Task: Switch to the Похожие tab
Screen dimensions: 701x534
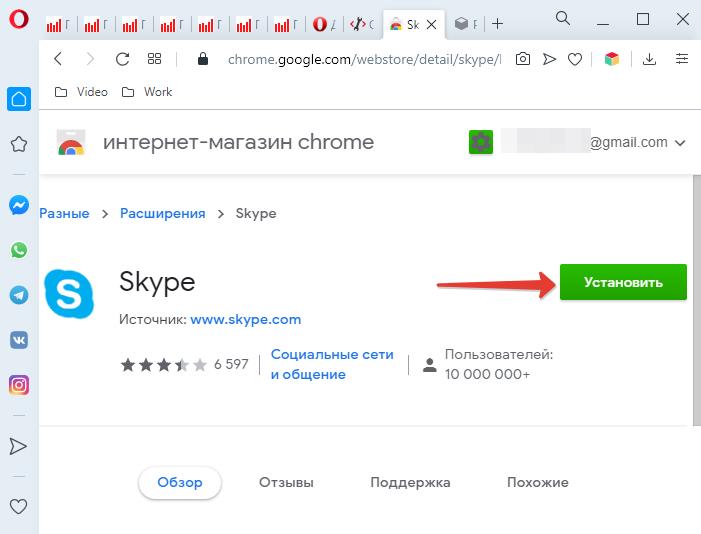Action: coord(537,483)
